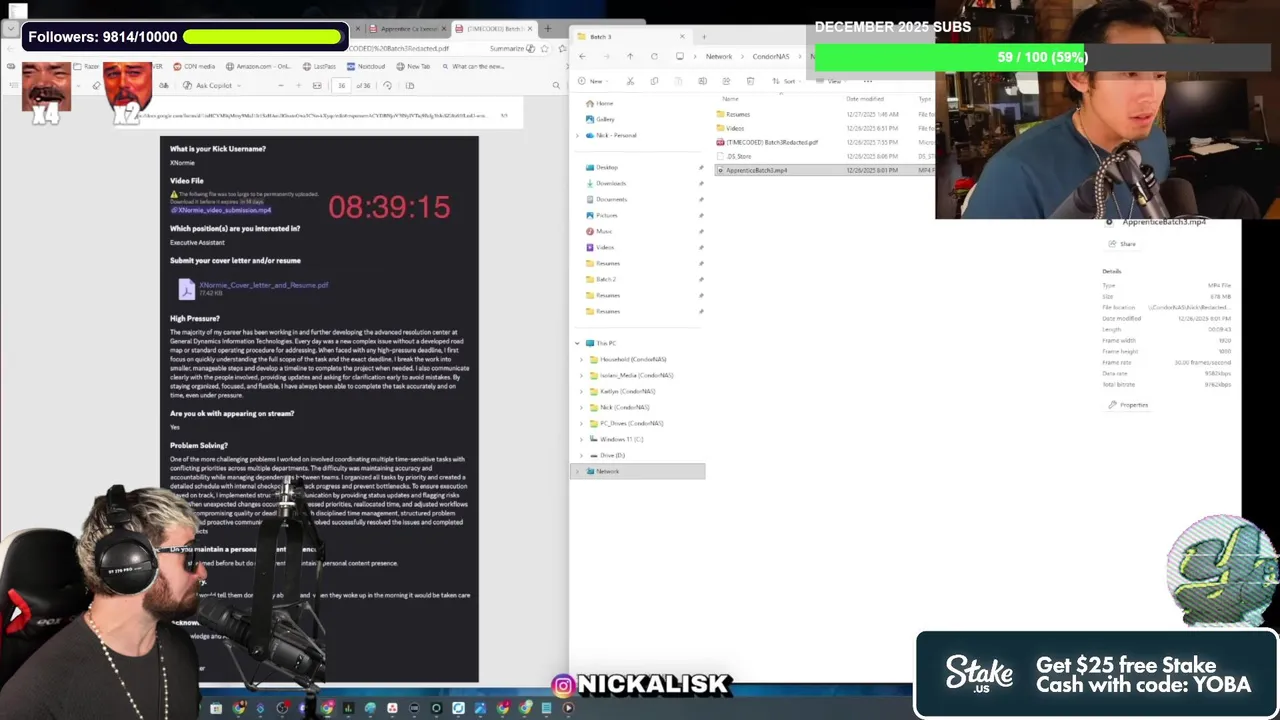1280x720 pixels.
Task: Expand the Nick - Personal OneDrive node
Action: [x=577, y=135]
